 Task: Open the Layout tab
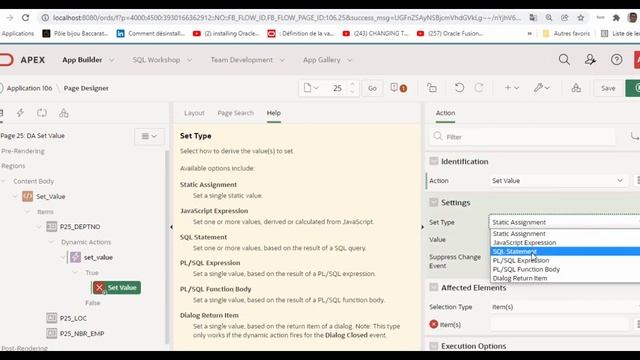click(194, 113)
